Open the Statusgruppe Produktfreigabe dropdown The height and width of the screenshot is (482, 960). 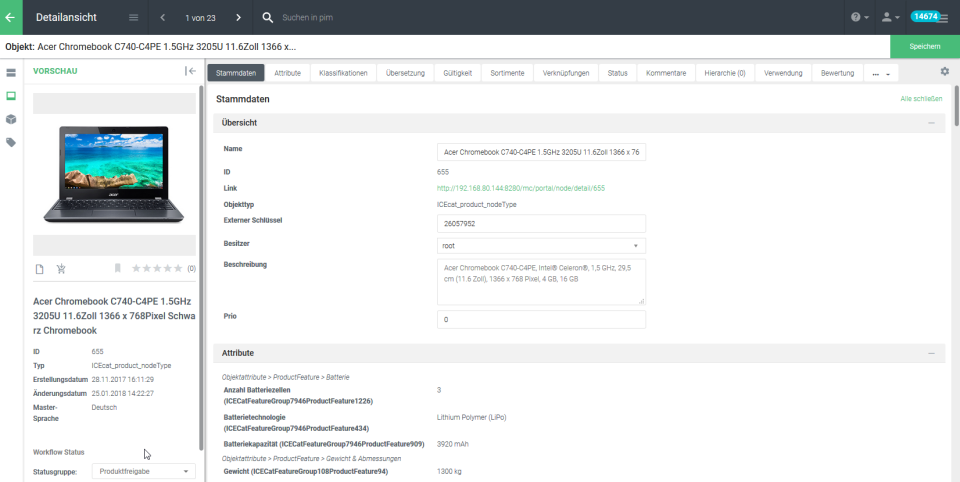[x=144, y=471]
